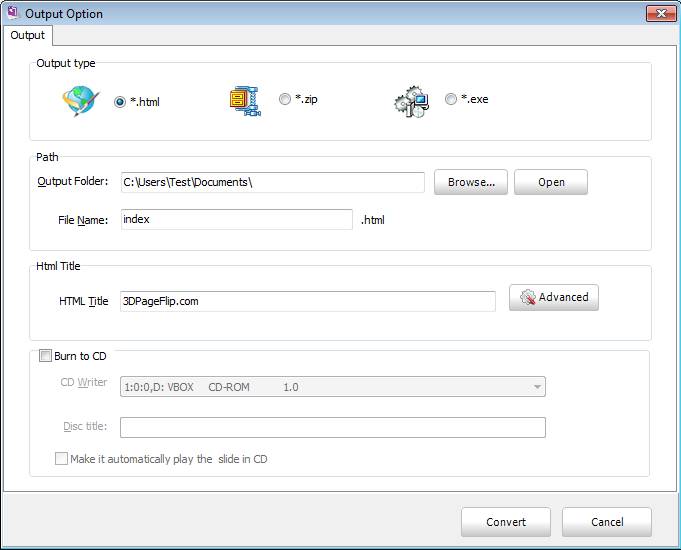
Task: Click the Output Option title bar app icon
Action: [x=13, y=13]
